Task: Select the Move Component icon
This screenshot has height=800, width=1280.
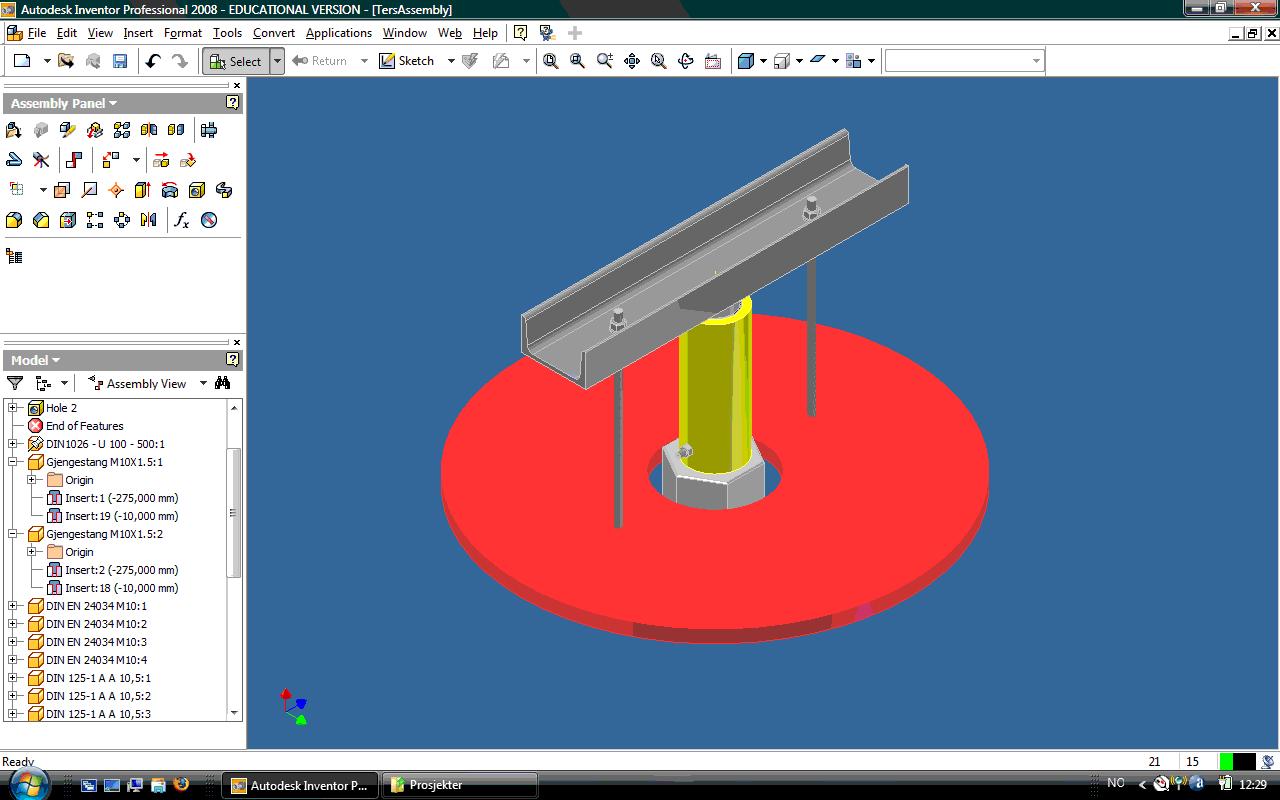Action: click(161, 160)
